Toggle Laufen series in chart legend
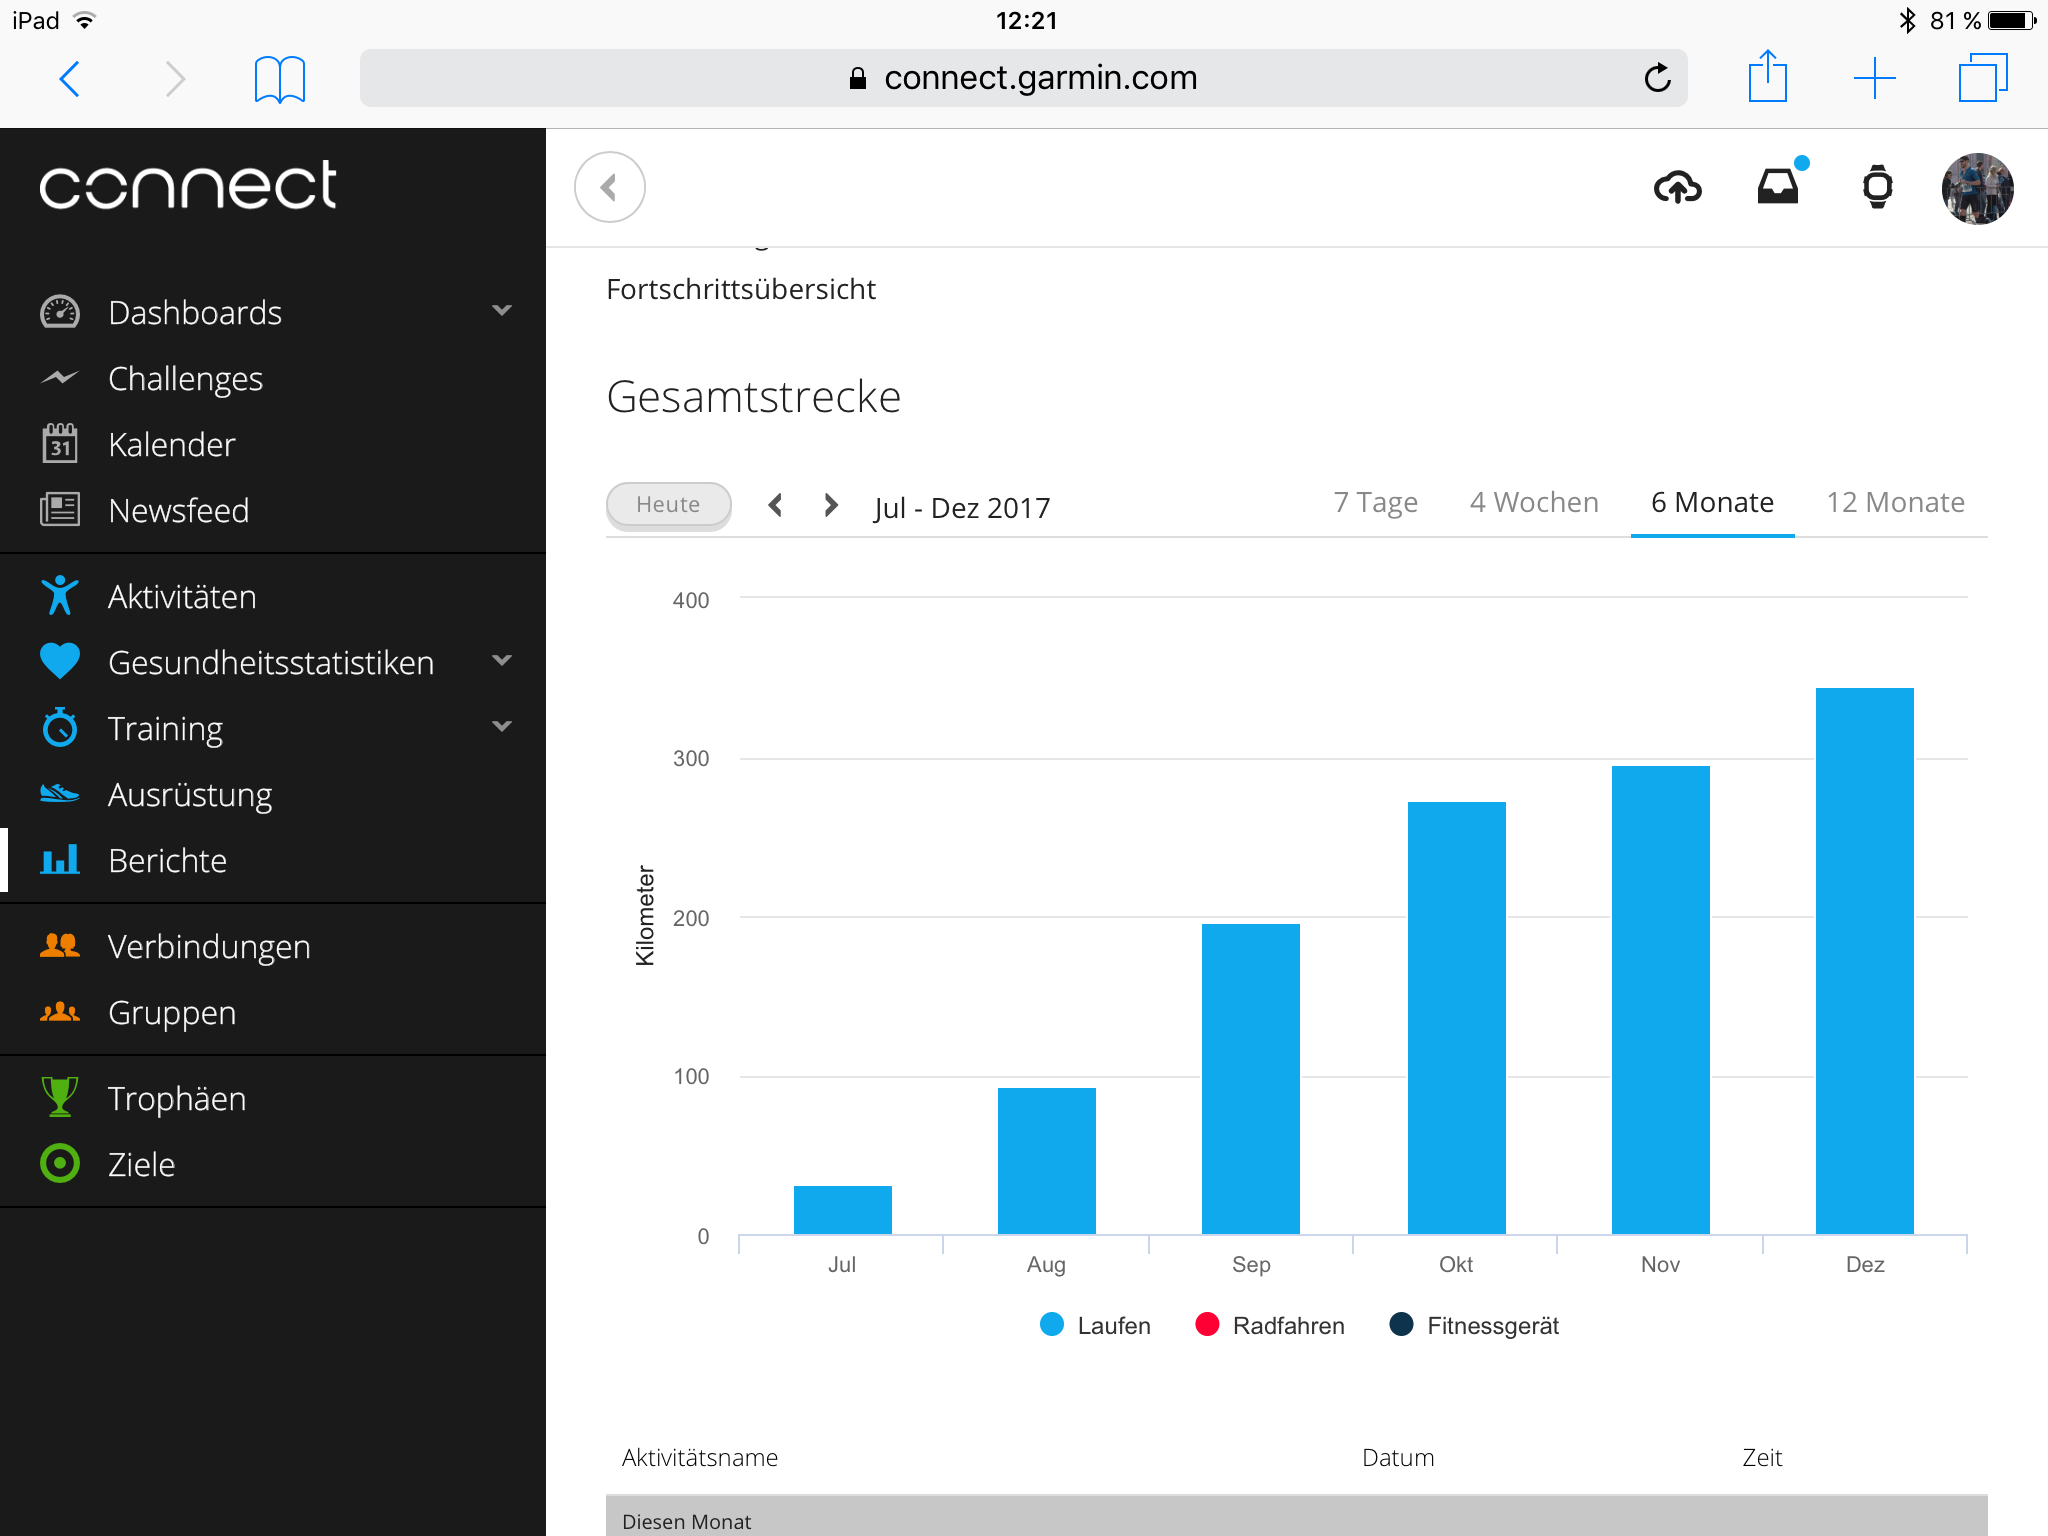 click(1096, 1325)
